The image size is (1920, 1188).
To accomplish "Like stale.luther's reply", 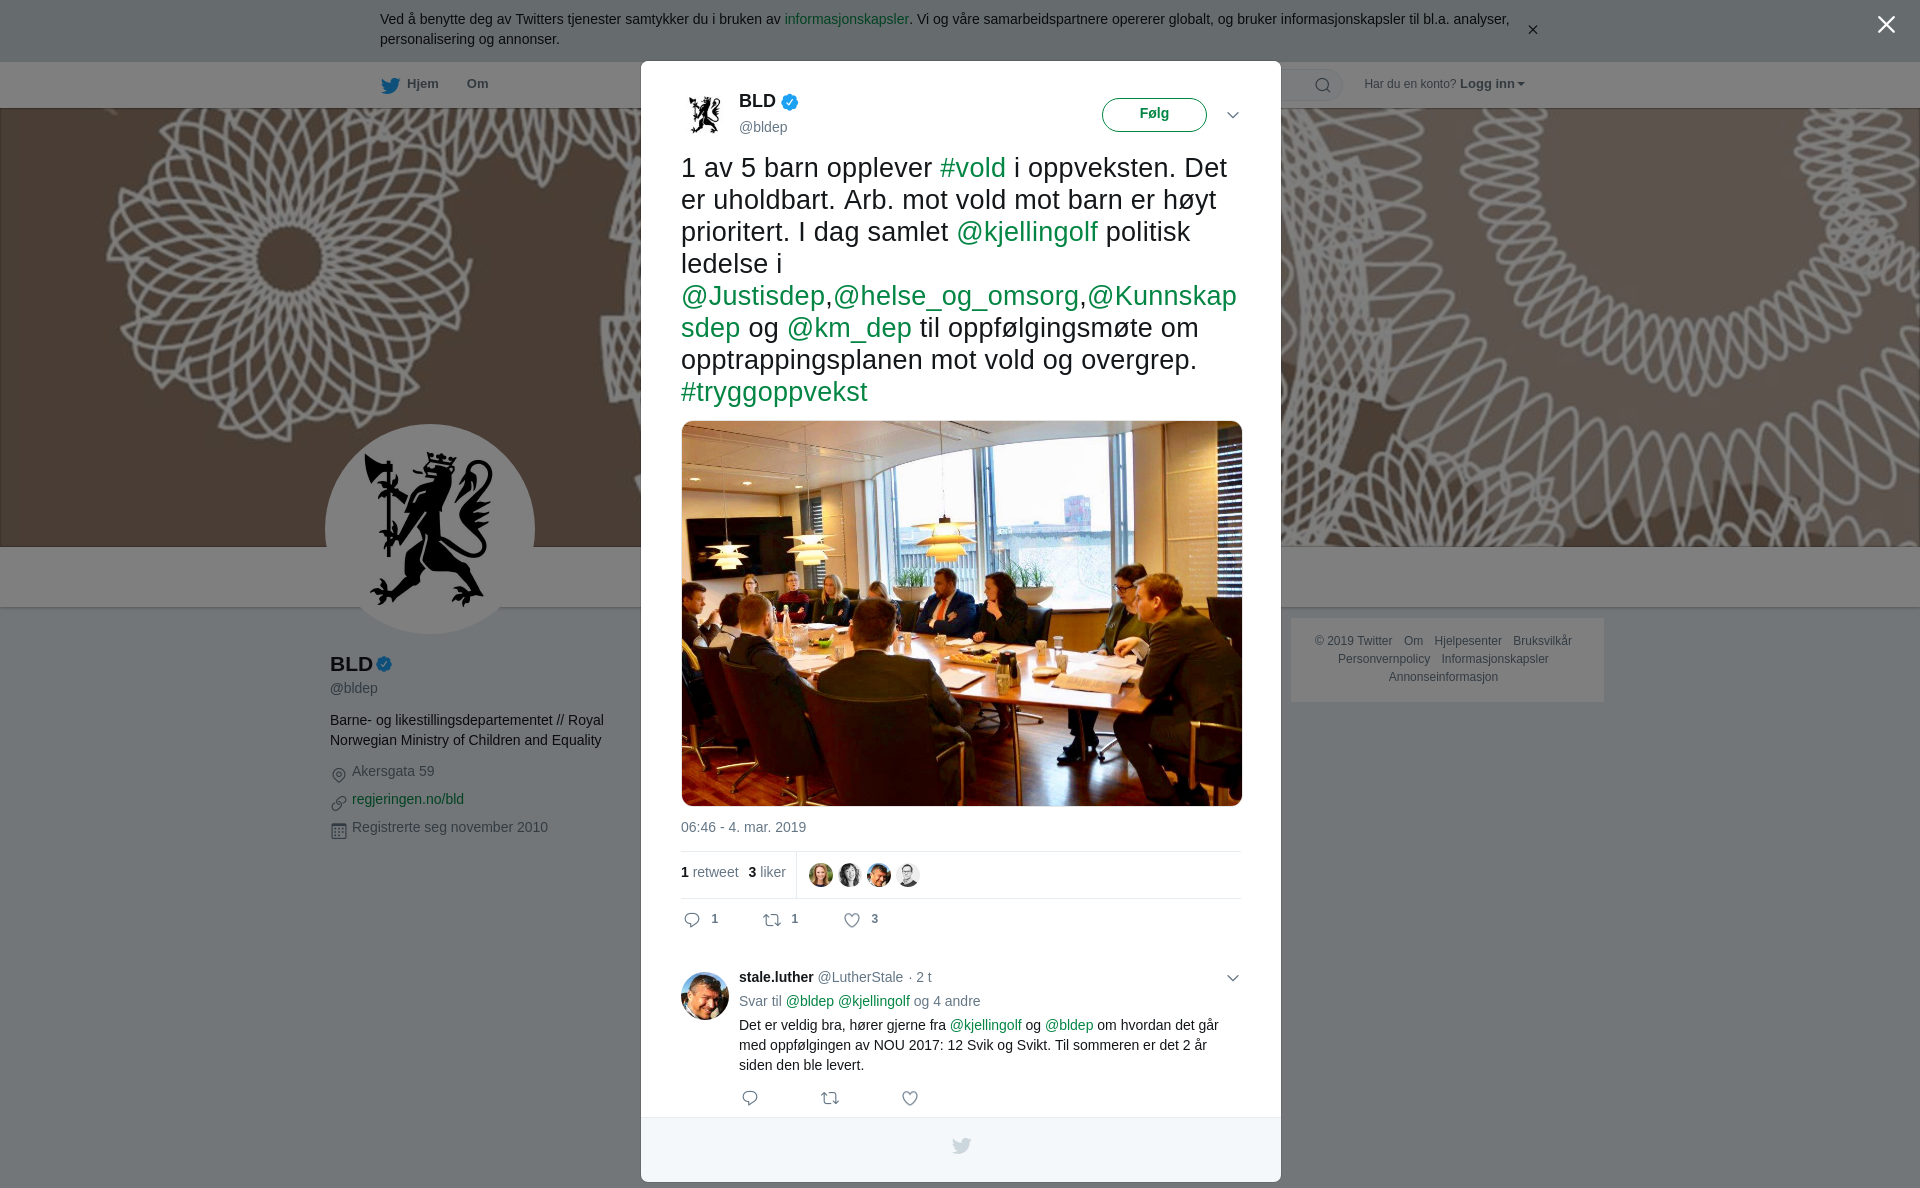I will (910, 1098).
